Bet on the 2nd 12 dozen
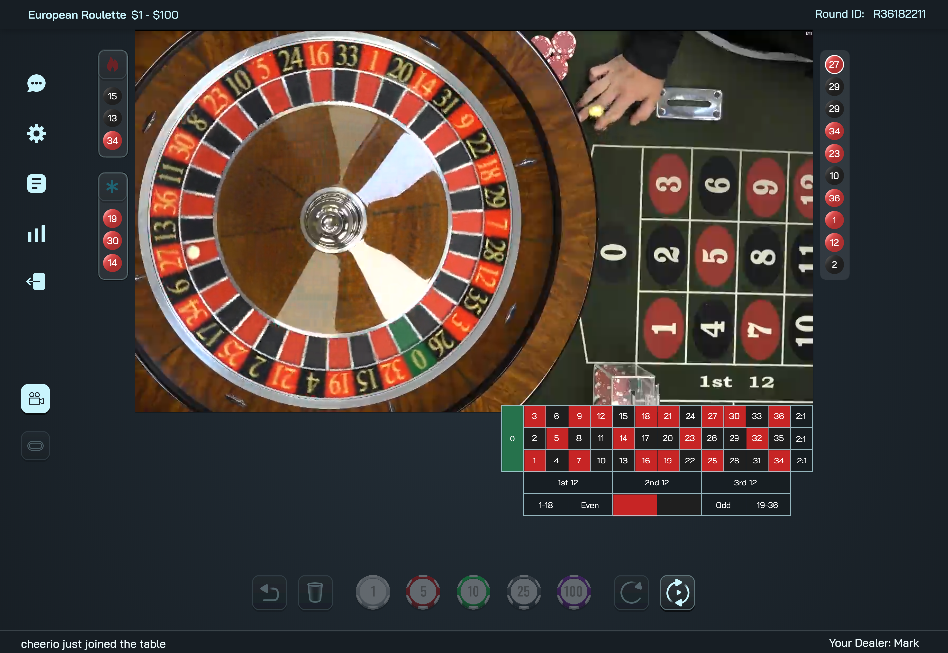The height and width of the screenshot is (653, 948). [657, 482]
